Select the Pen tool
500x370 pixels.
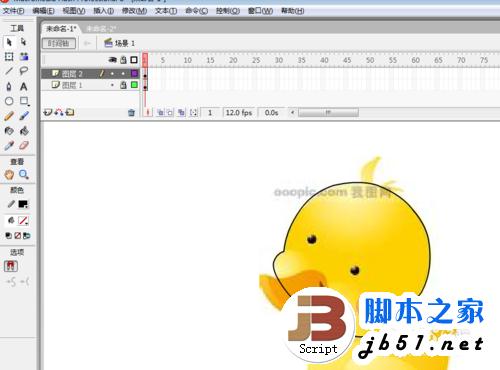click(x=9, y=86)
